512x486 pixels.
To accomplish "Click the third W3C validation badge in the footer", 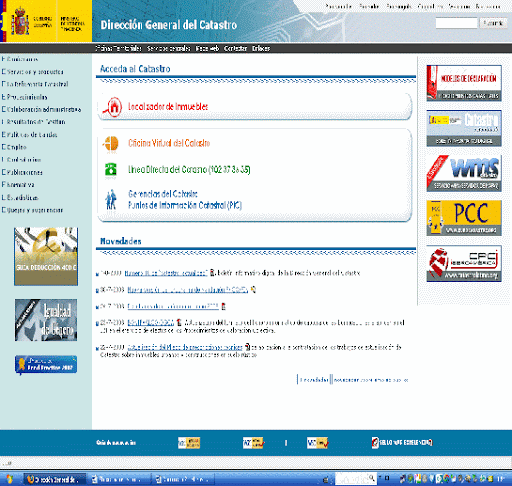I will click(317, 443).
